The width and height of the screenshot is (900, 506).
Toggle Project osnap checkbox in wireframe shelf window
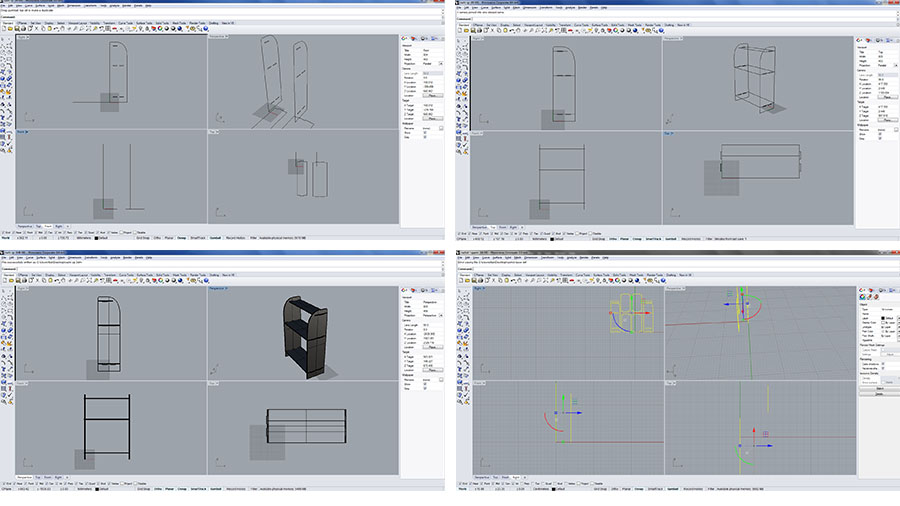coord(577,233)
